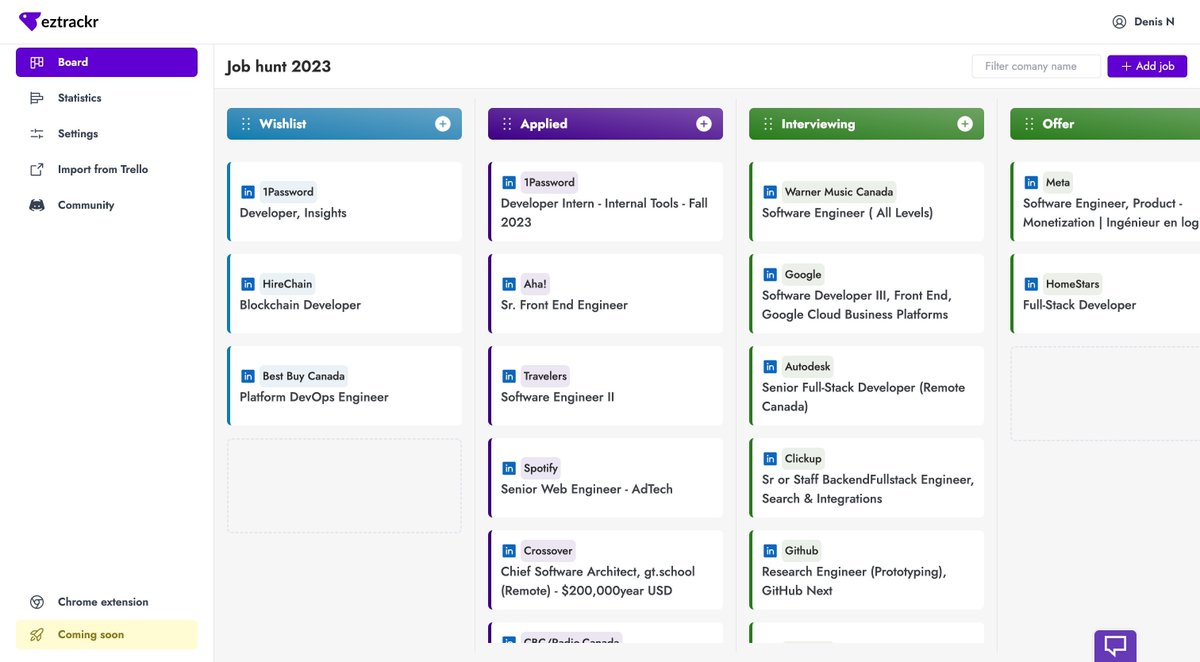1200x662 pixels.
Task: Open the Senior Web Engineer - AdTech card
Action: tap(605, 478)
